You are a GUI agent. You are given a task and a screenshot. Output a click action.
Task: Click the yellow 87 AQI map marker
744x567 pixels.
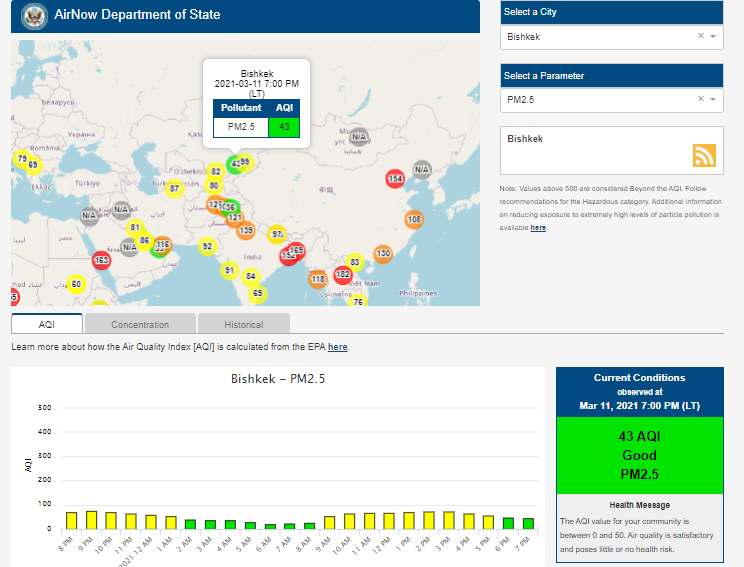(x=174, y=188)
